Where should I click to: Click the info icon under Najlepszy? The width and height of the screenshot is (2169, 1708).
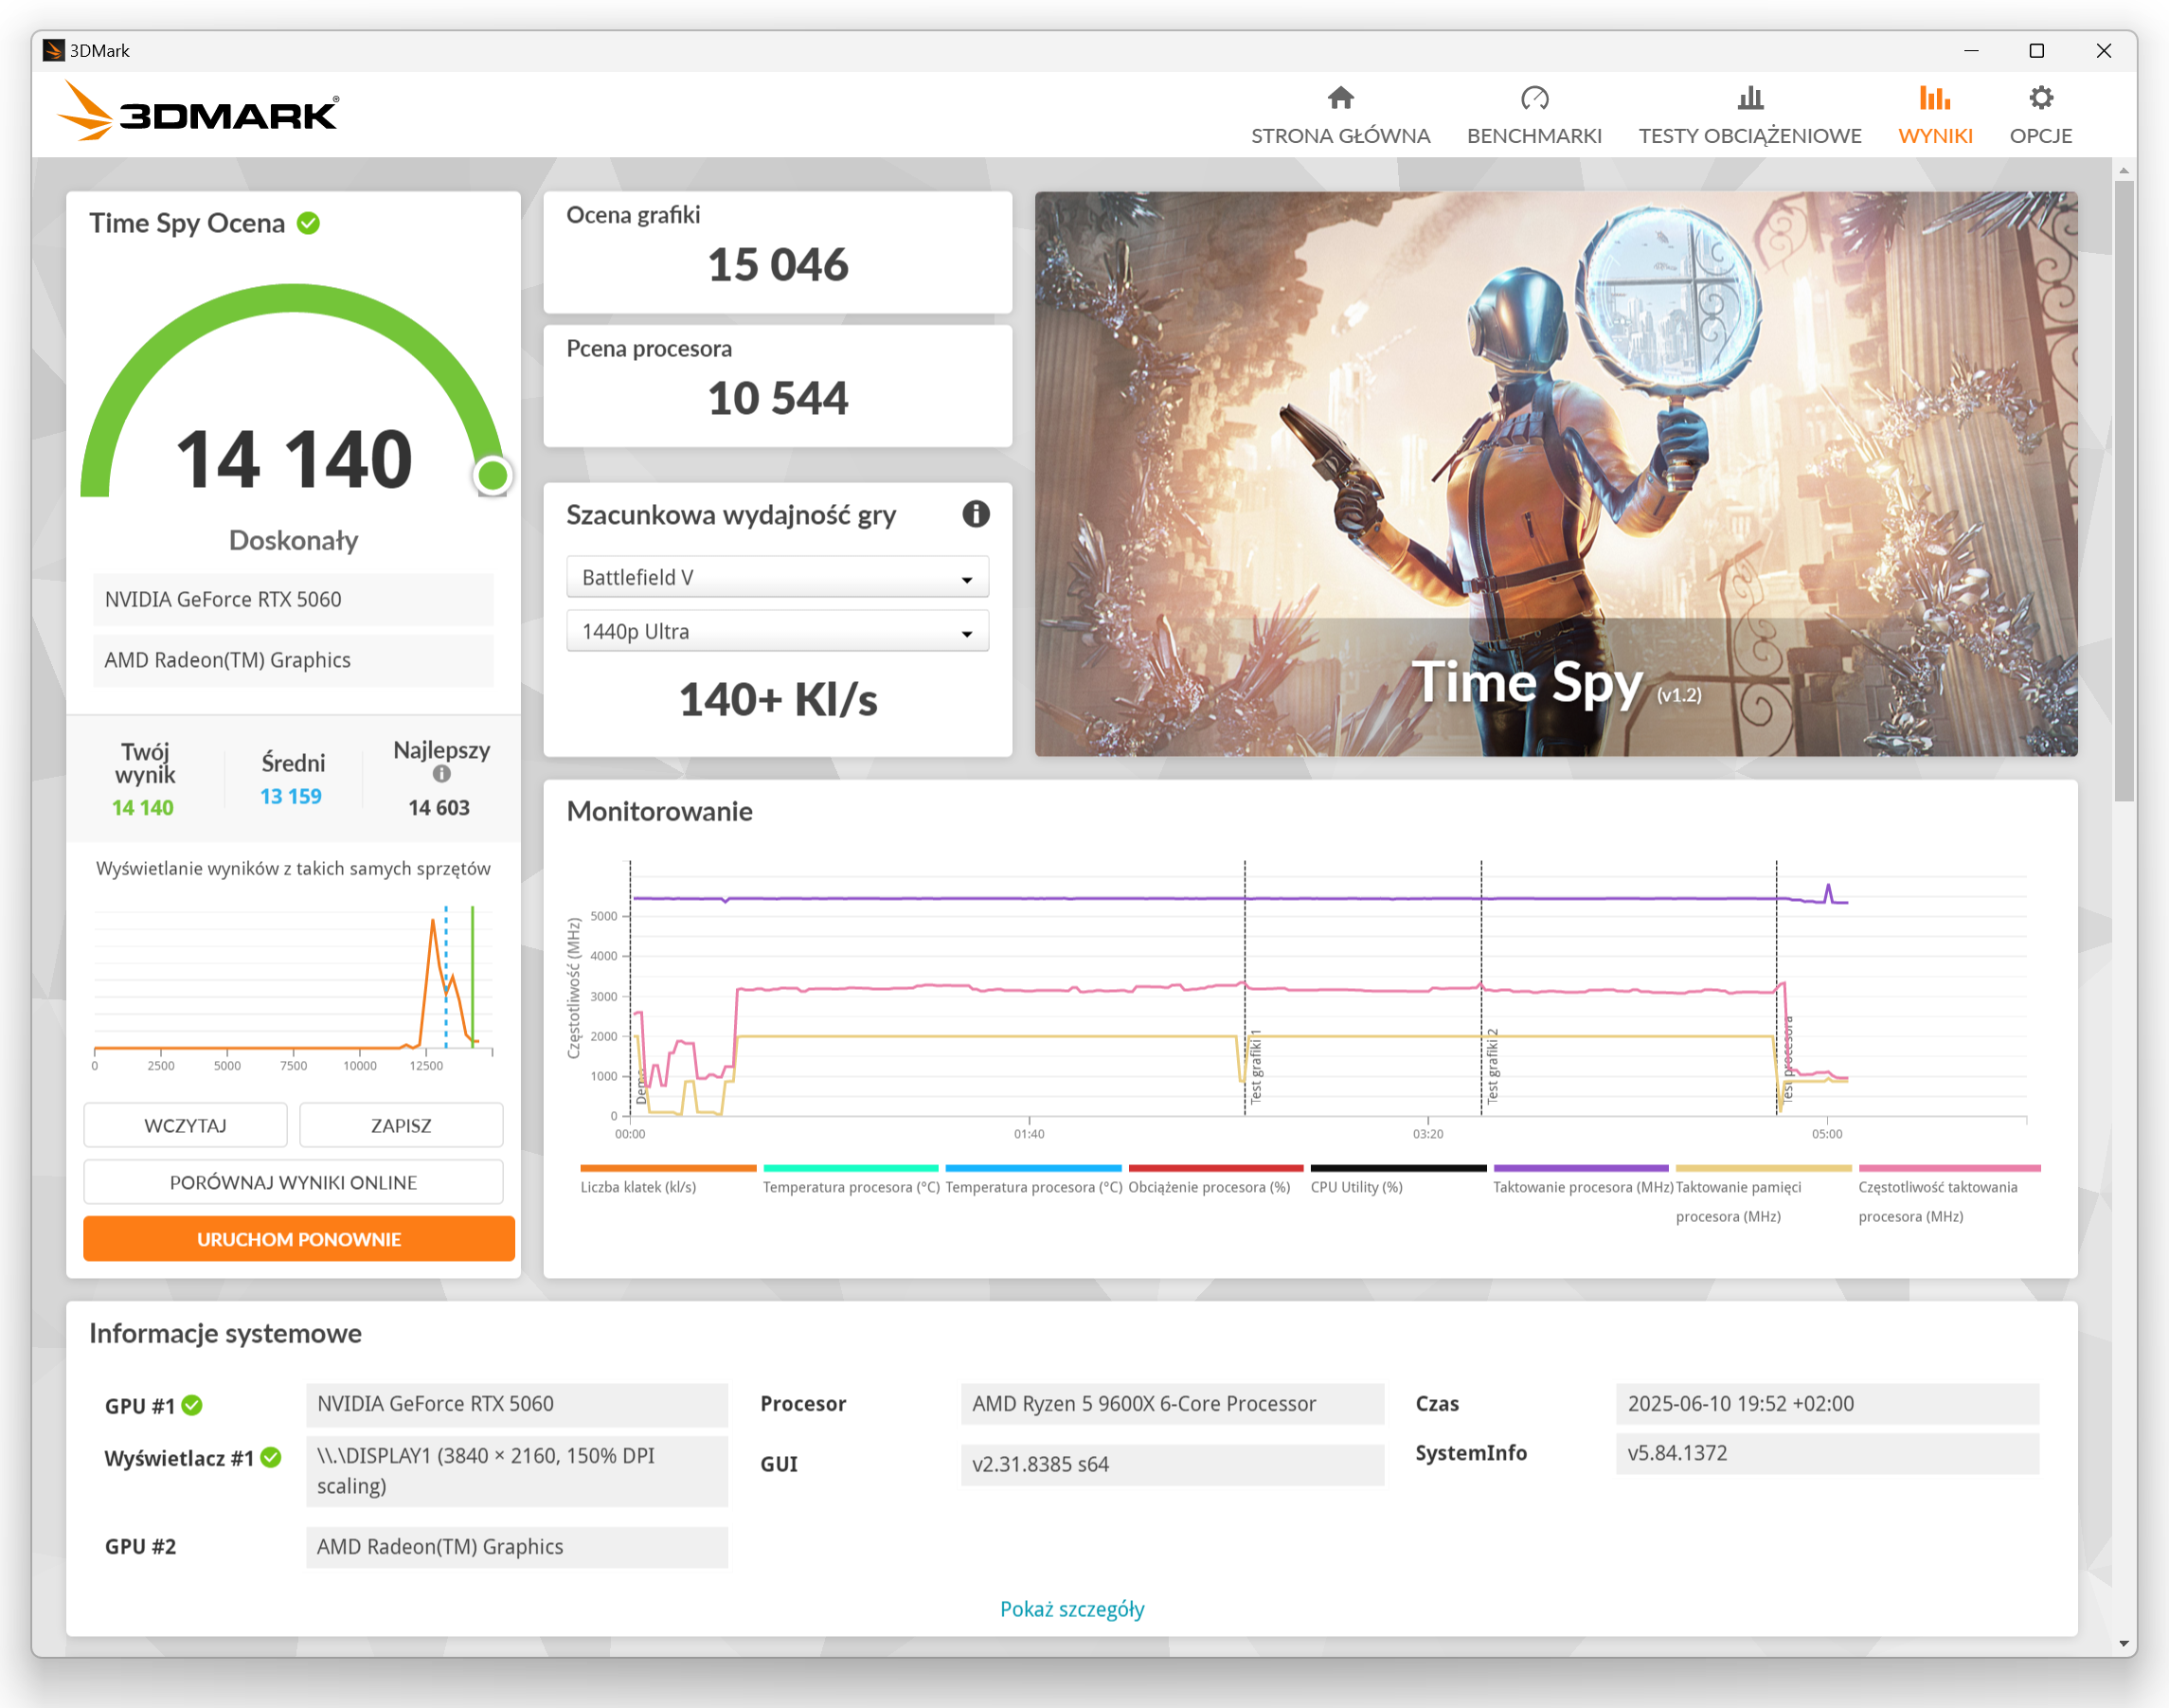pyautogui.click(x=441, y=774)
